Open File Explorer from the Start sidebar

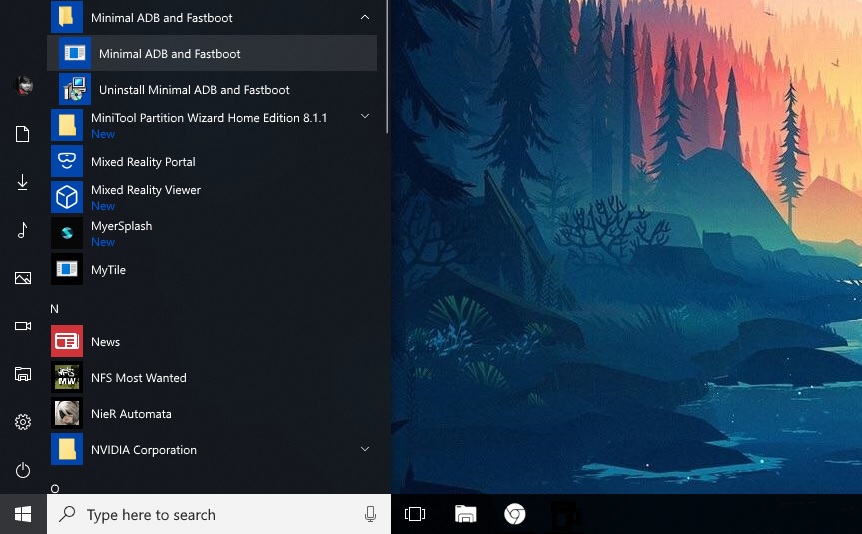pyautogui.click(x=23, y=374)
